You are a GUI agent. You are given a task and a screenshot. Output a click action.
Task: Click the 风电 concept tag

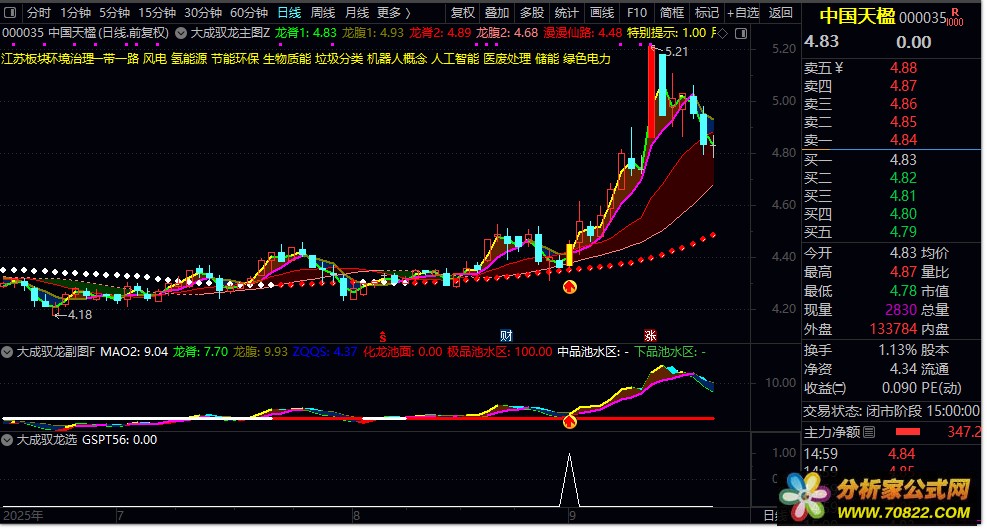[x=154, y=59]
